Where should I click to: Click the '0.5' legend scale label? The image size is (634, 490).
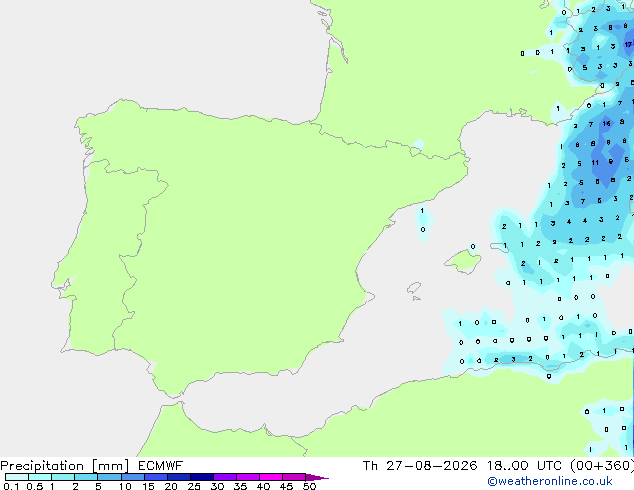[35, 486]
